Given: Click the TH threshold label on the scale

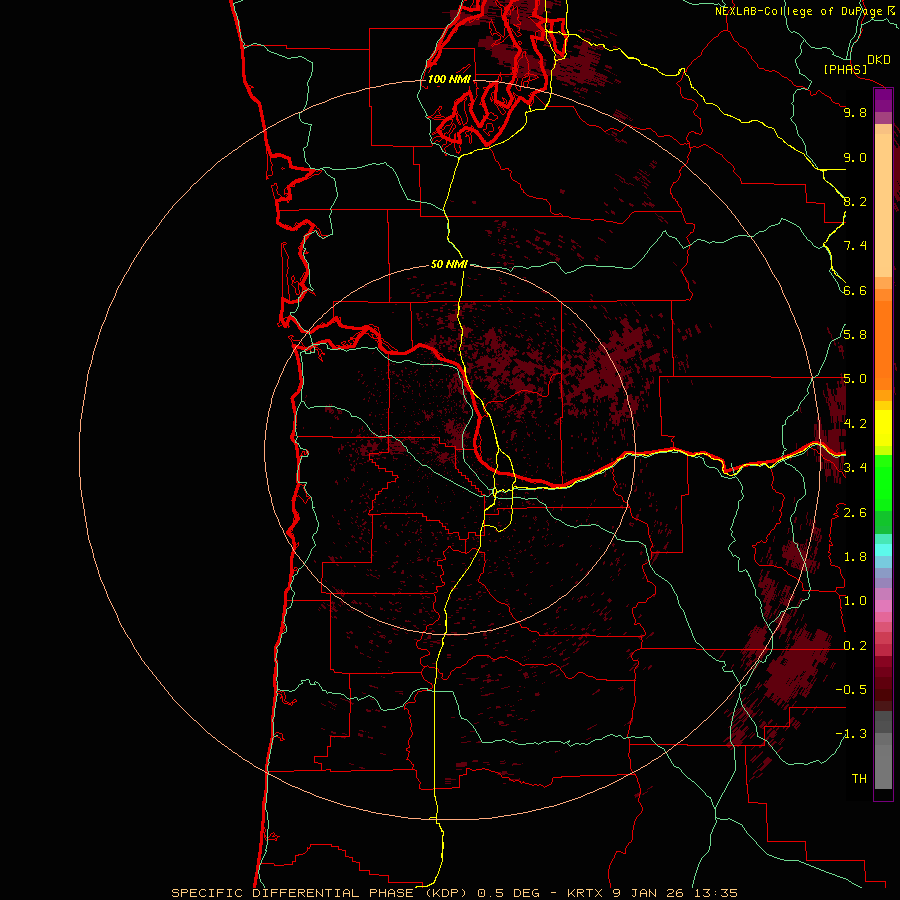Looking at the screenshot, I should coord(859,779).
